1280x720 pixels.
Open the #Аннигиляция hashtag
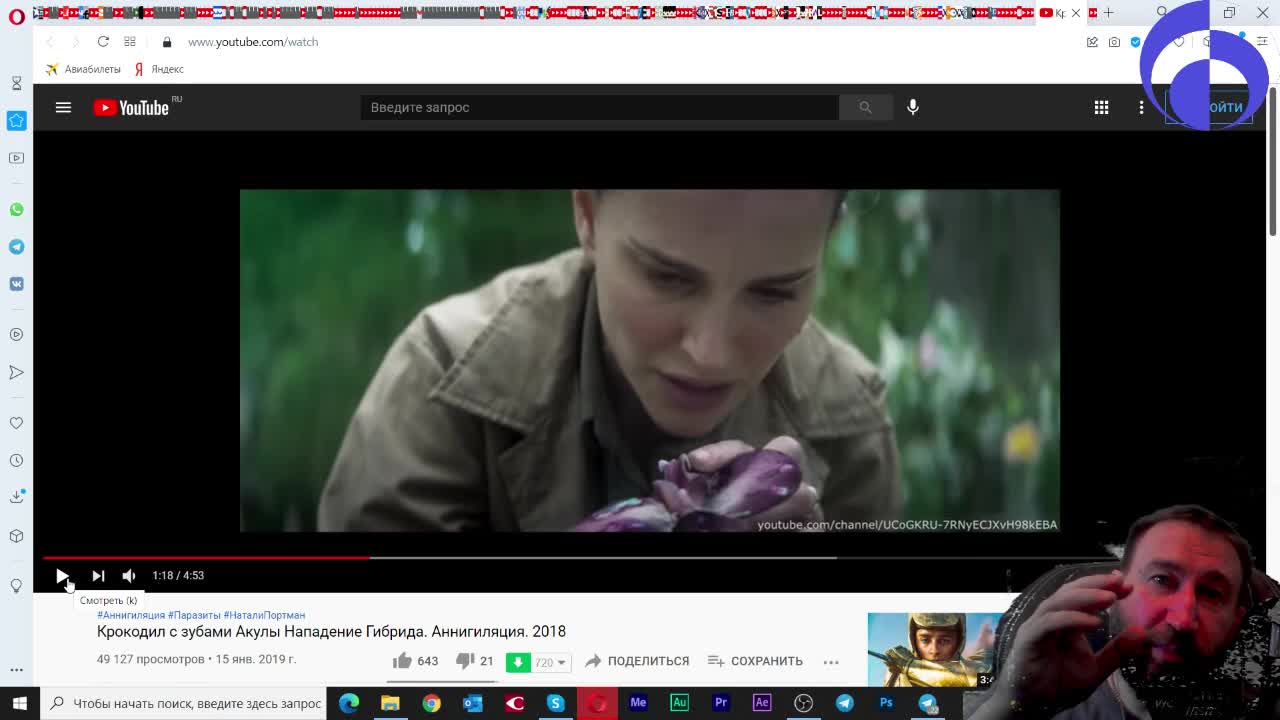(x=131, y=615)
